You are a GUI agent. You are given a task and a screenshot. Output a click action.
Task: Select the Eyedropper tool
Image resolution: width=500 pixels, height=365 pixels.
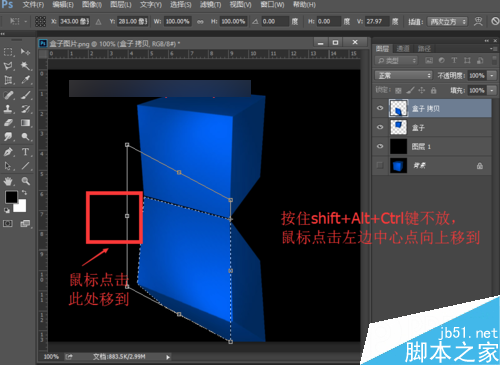click(25, 80)
